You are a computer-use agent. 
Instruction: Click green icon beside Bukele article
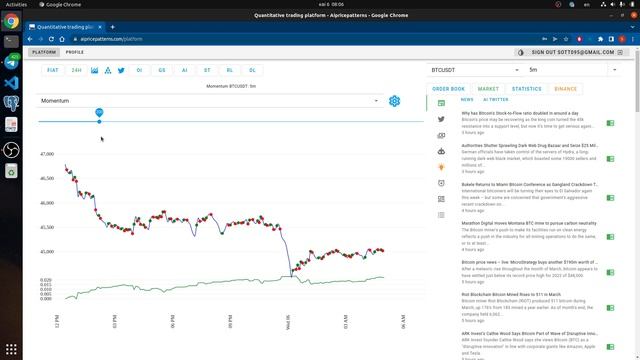pyautogui.click(x=610, y=198)
